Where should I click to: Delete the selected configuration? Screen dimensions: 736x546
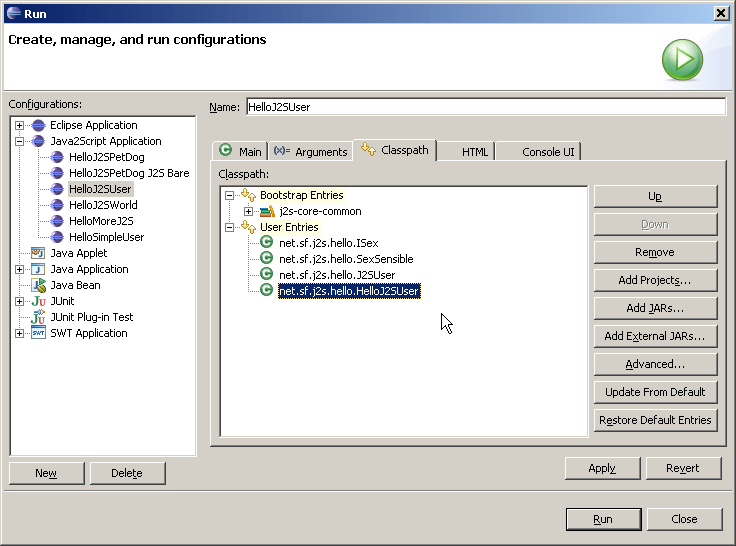127,473
